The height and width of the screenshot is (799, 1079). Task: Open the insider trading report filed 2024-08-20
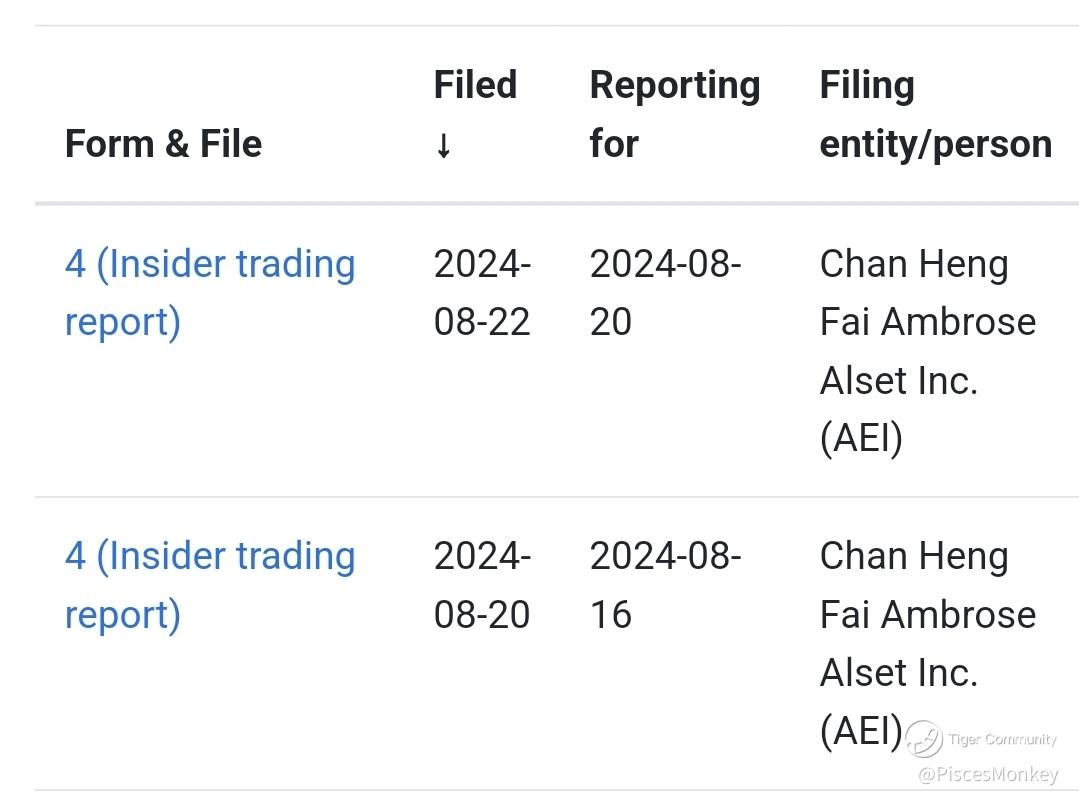210,585
